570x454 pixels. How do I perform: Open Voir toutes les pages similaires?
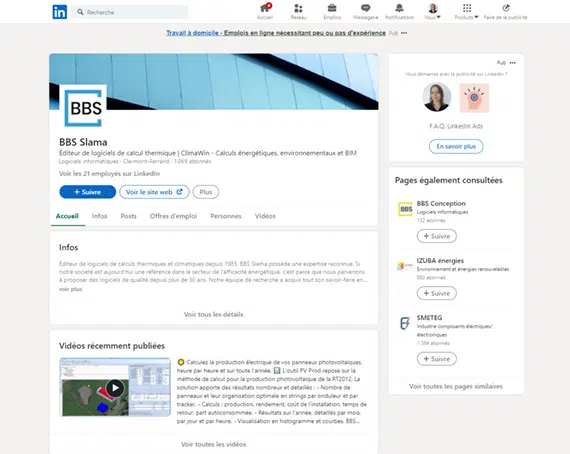[x=456, y=386]
